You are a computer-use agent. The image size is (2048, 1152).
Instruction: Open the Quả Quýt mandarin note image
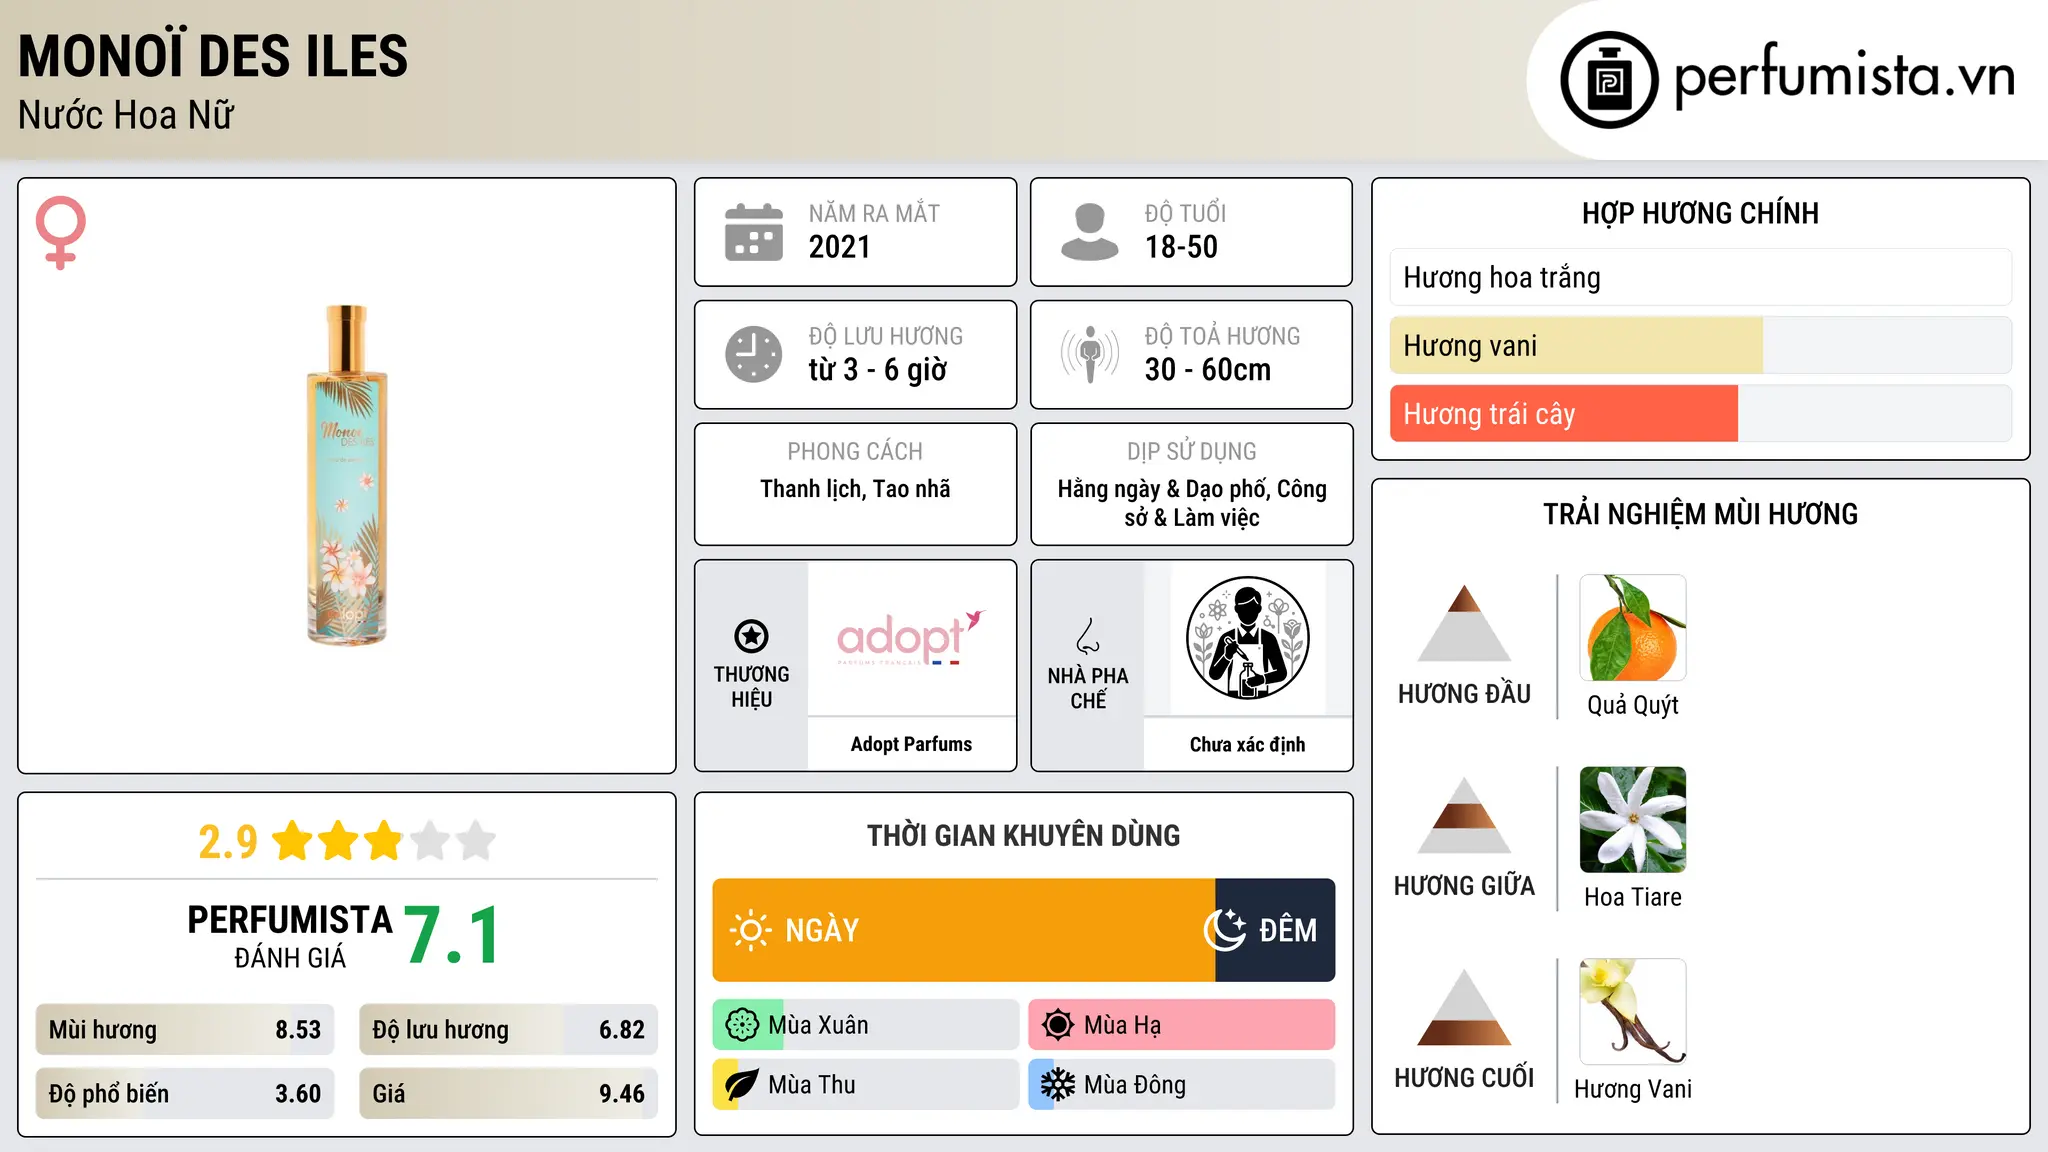click(1633, 628)
